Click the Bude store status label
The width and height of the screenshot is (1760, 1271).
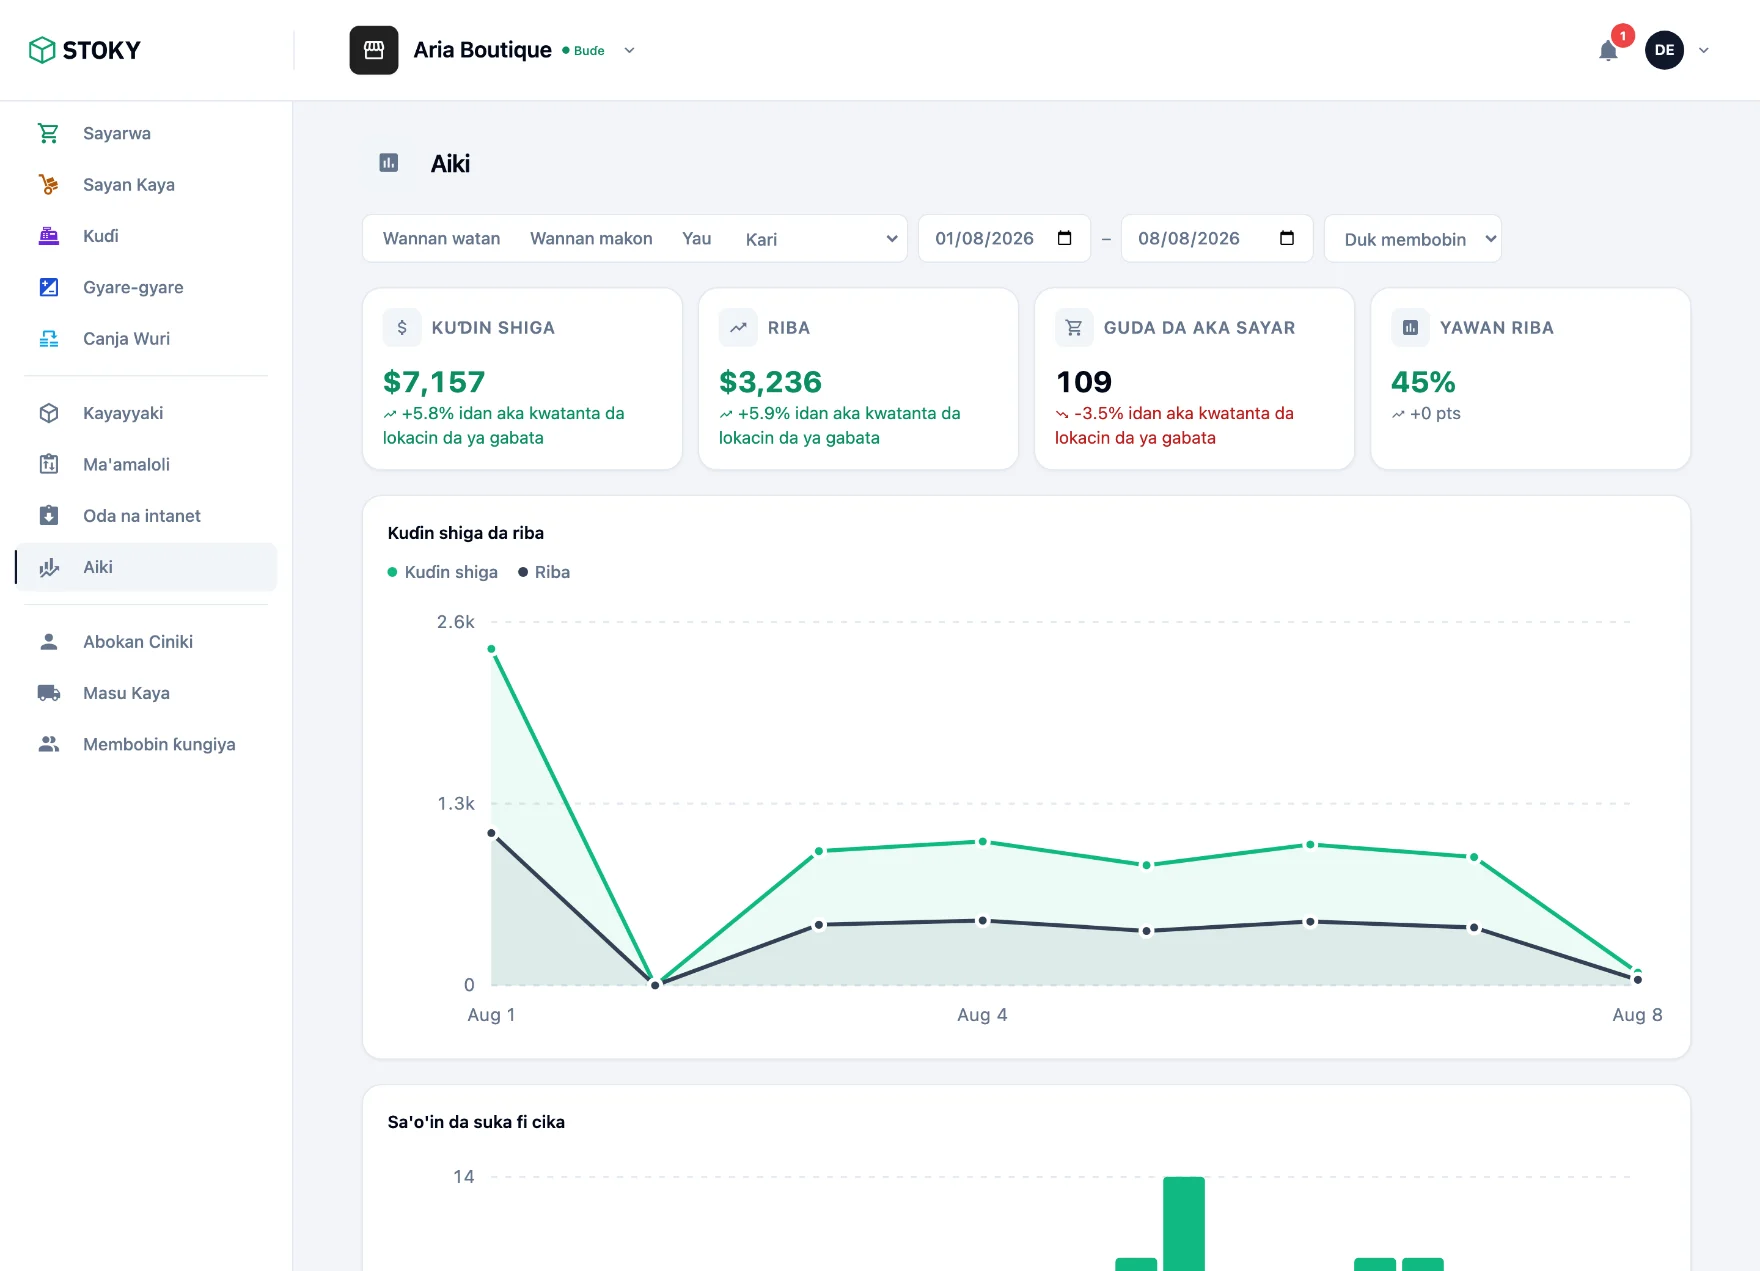(x=589, y=50)
